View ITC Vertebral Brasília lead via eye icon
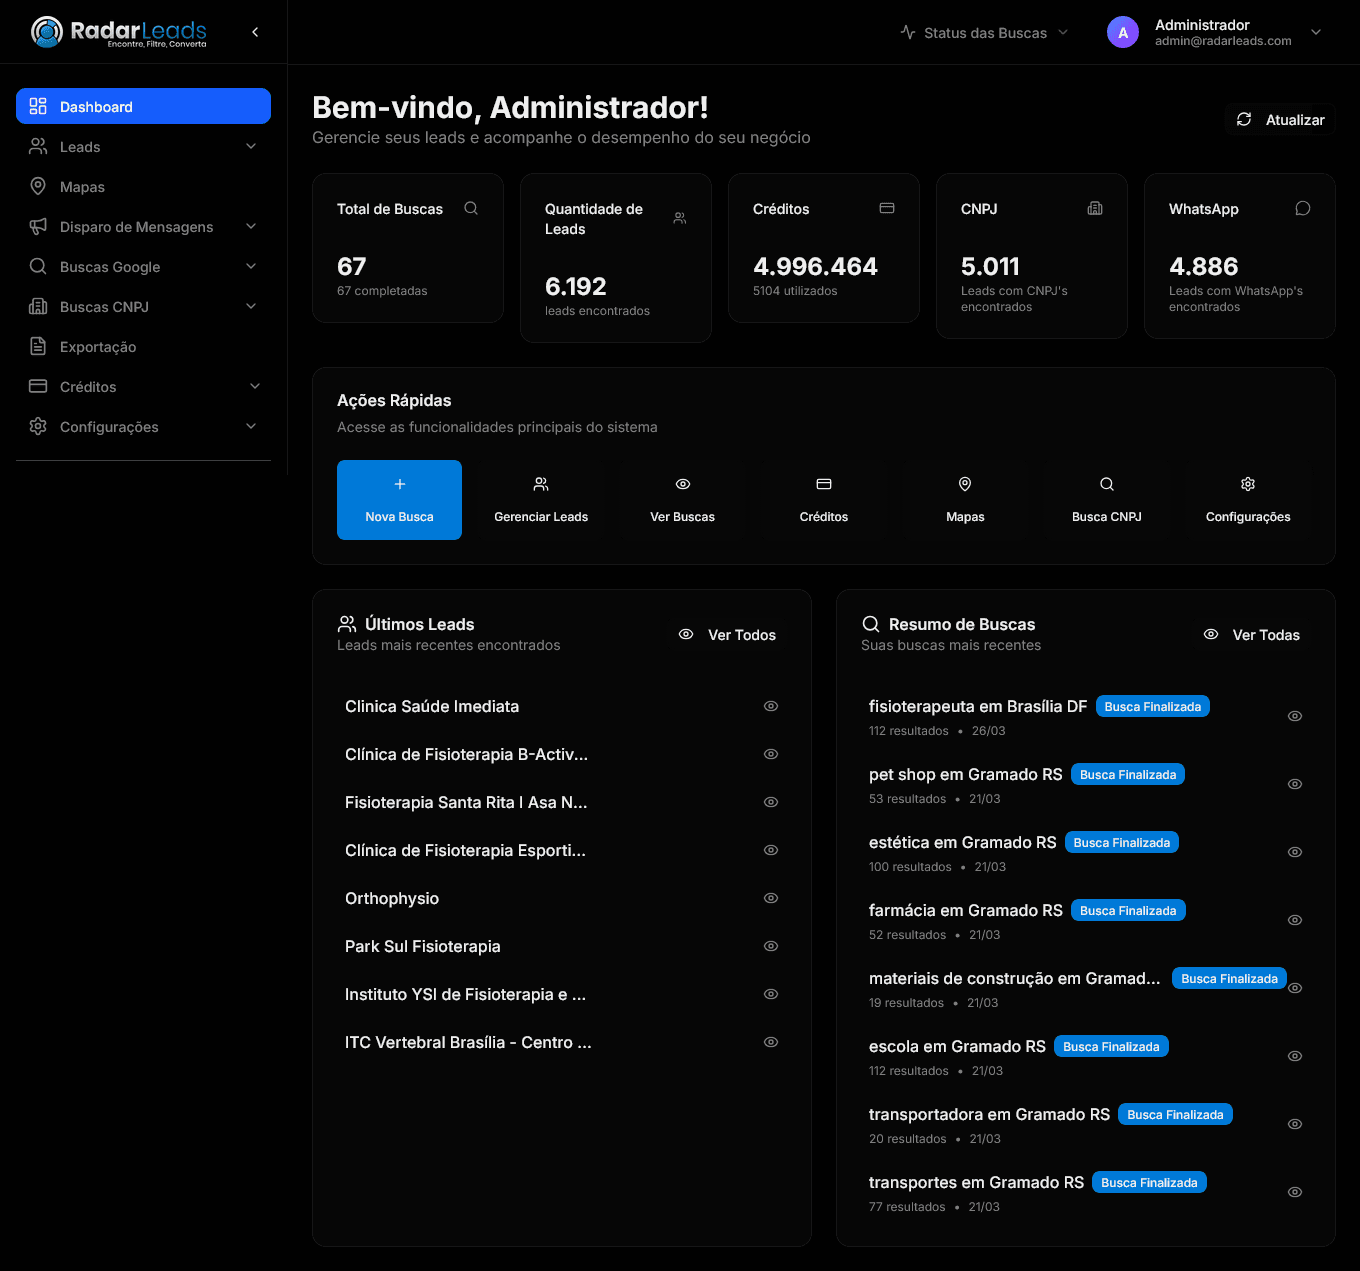The width and height of the screenshot is (1360, 1271). (x=771, y=1042)
